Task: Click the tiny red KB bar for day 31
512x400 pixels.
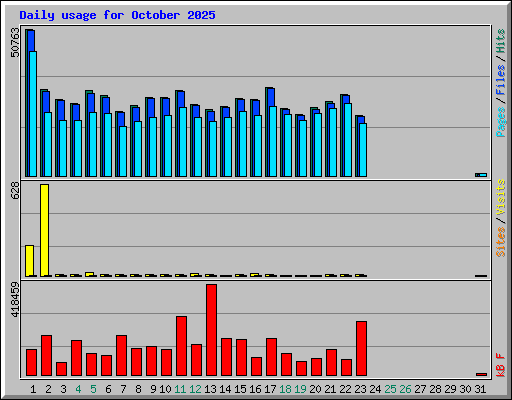Action: point(481,374)
